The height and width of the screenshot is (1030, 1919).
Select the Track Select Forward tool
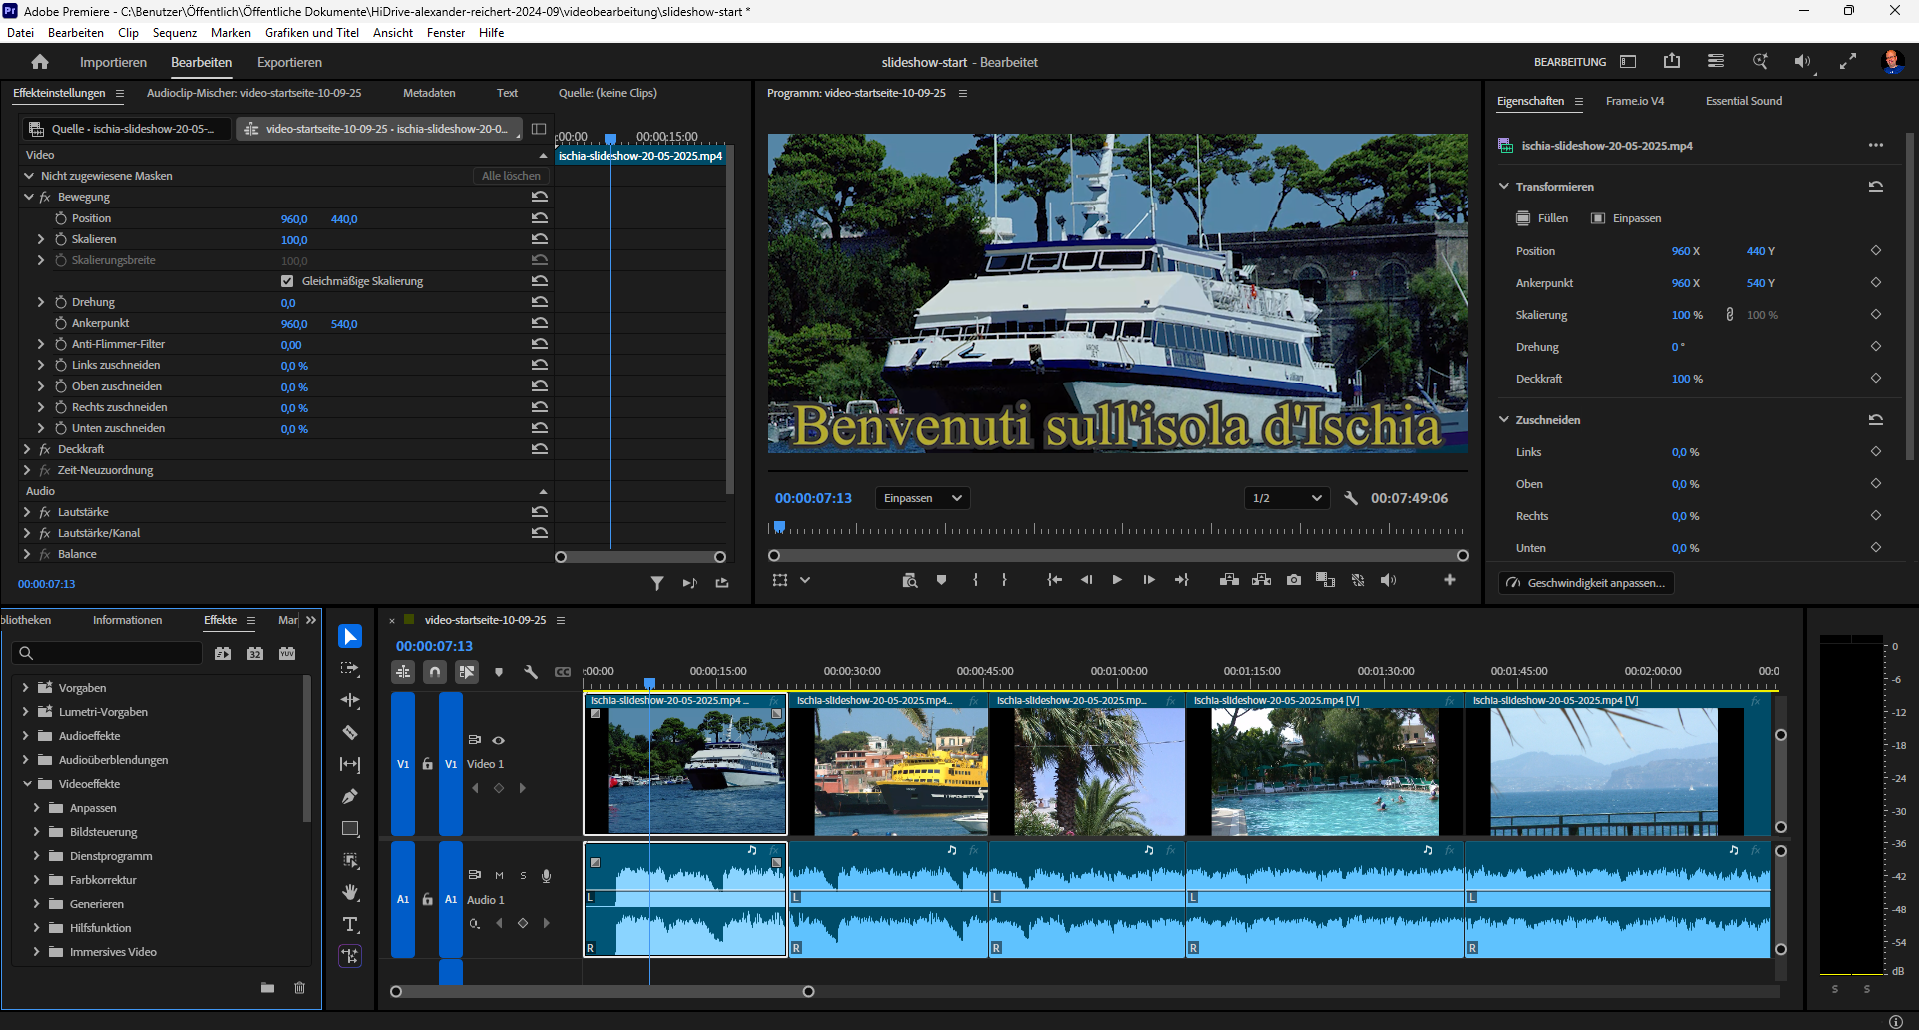point(350,669)
